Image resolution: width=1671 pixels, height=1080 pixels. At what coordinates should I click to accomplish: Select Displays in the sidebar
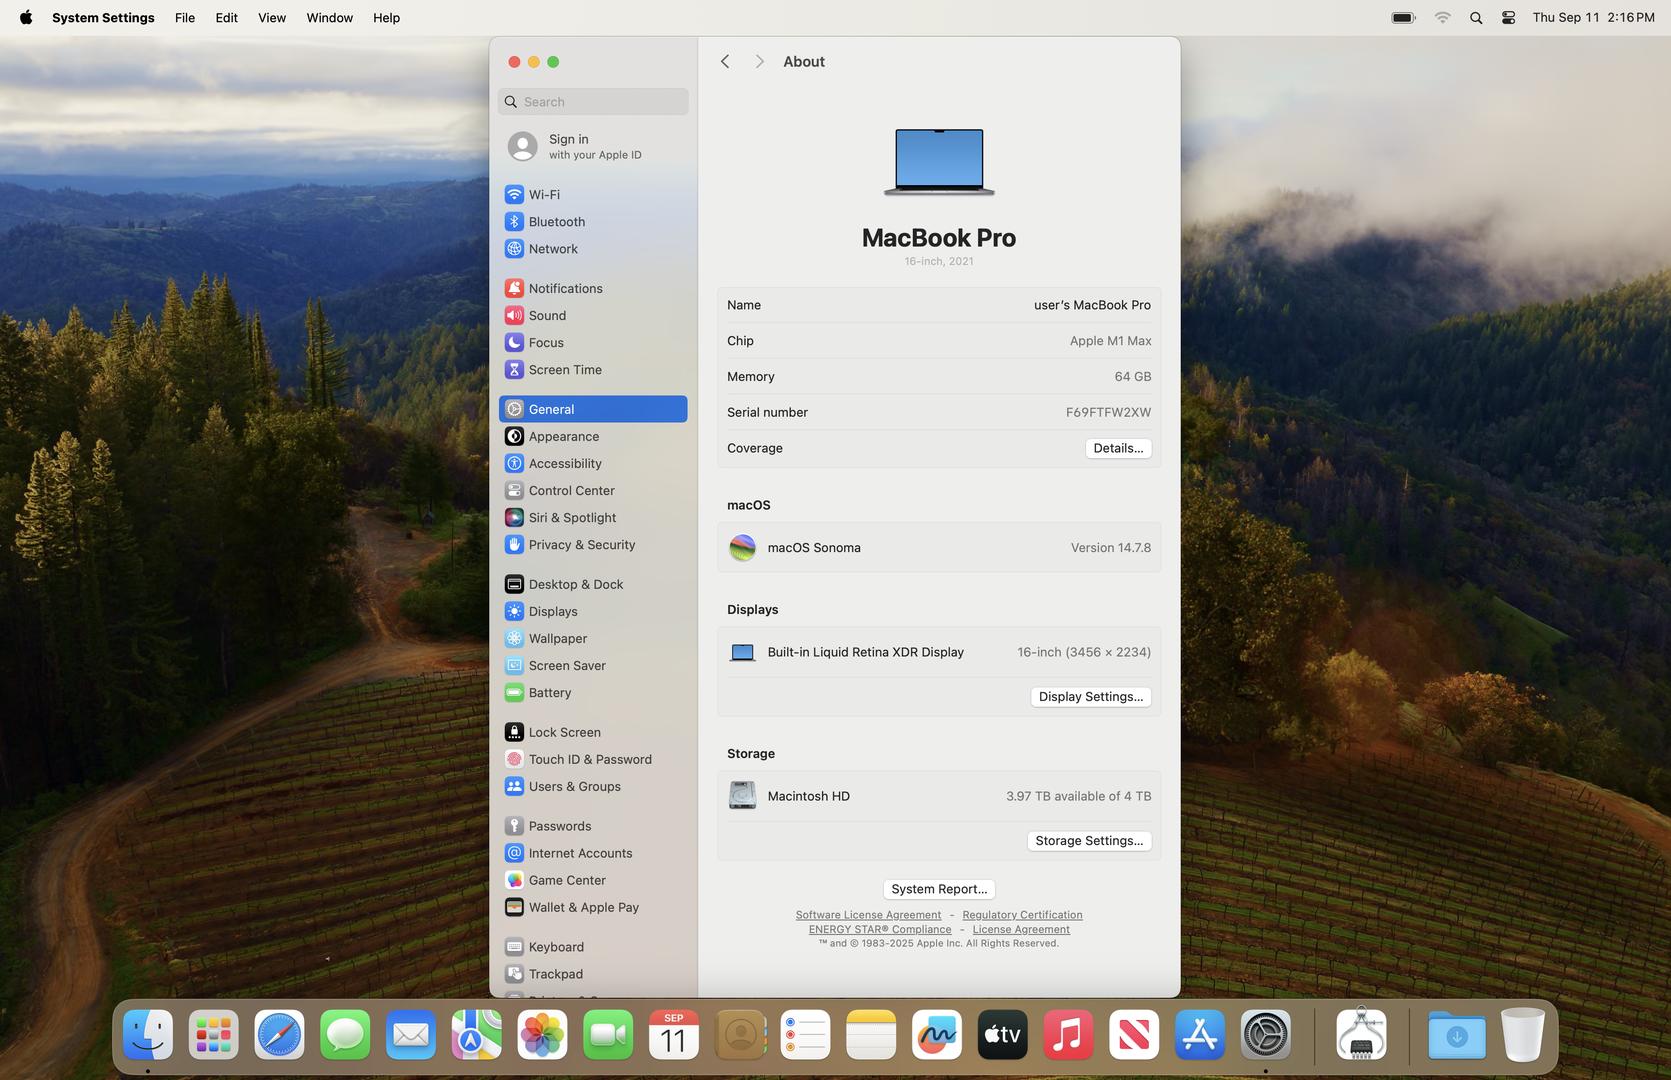pos(592,611)
